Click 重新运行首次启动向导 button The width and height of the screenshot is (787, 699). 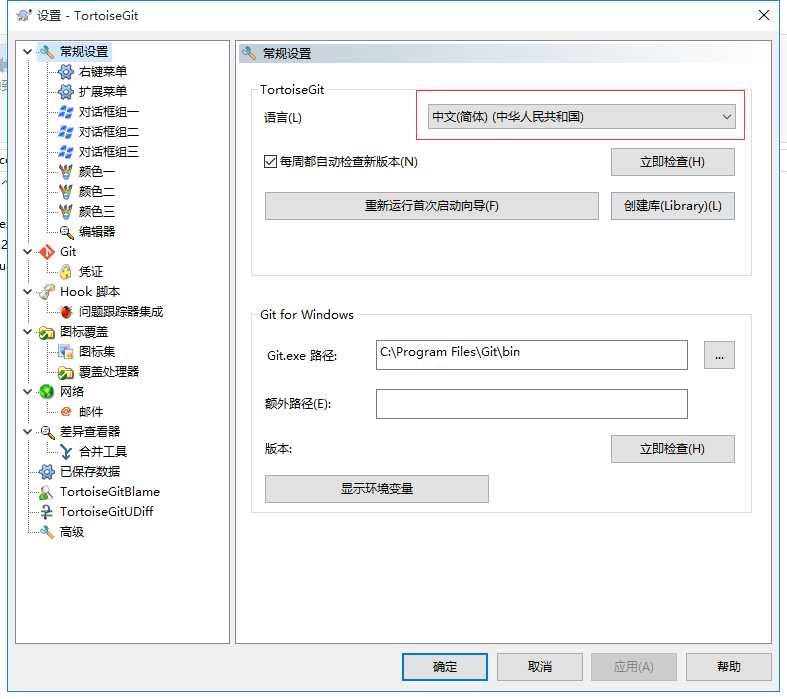pyautogui.click(x=432, y=206)
